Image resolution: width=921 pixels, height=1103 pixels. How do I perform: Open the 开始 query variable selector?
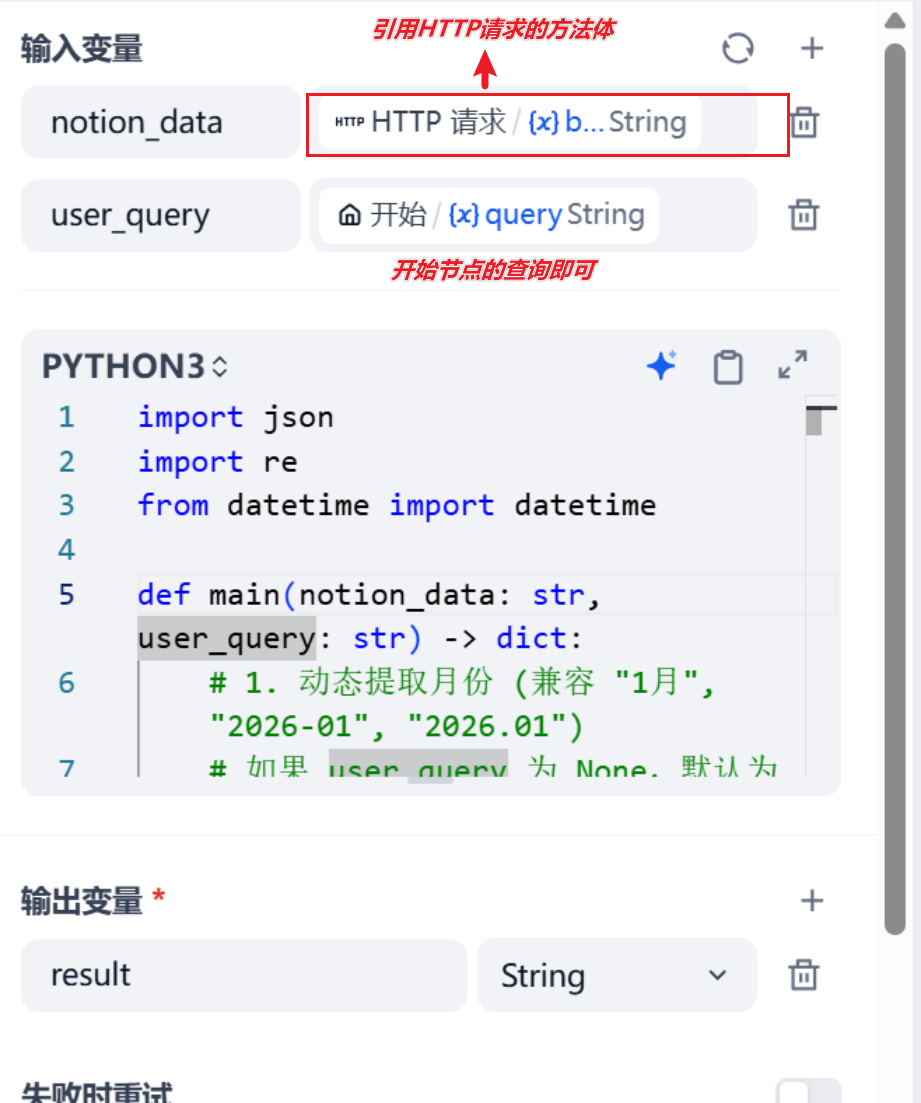coord(490,215)
